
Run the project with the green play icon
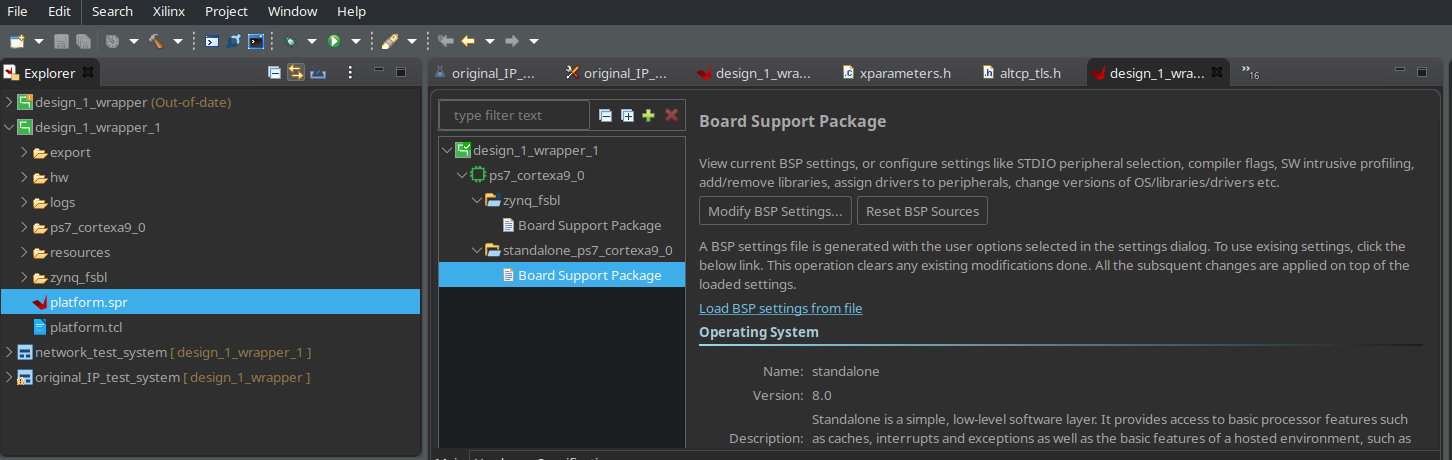click(x=334, y=41)
